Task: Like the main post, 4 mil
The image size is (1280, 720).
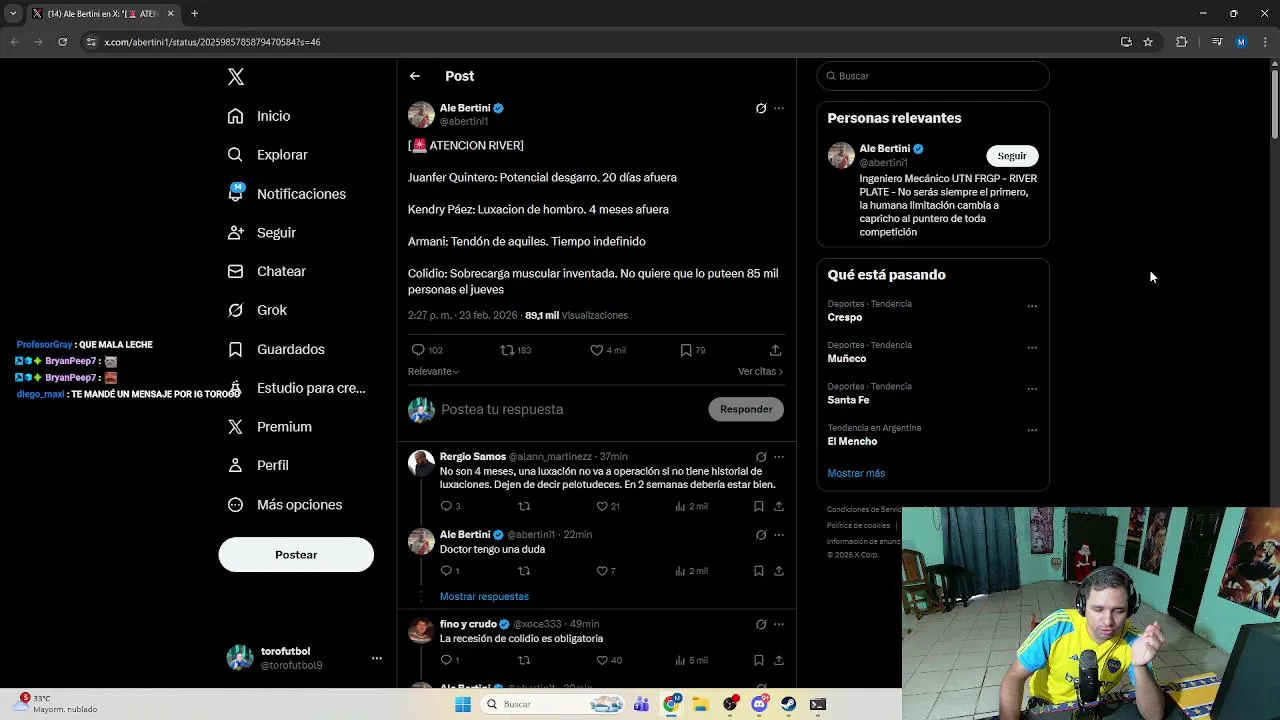Action: [607, 350]
